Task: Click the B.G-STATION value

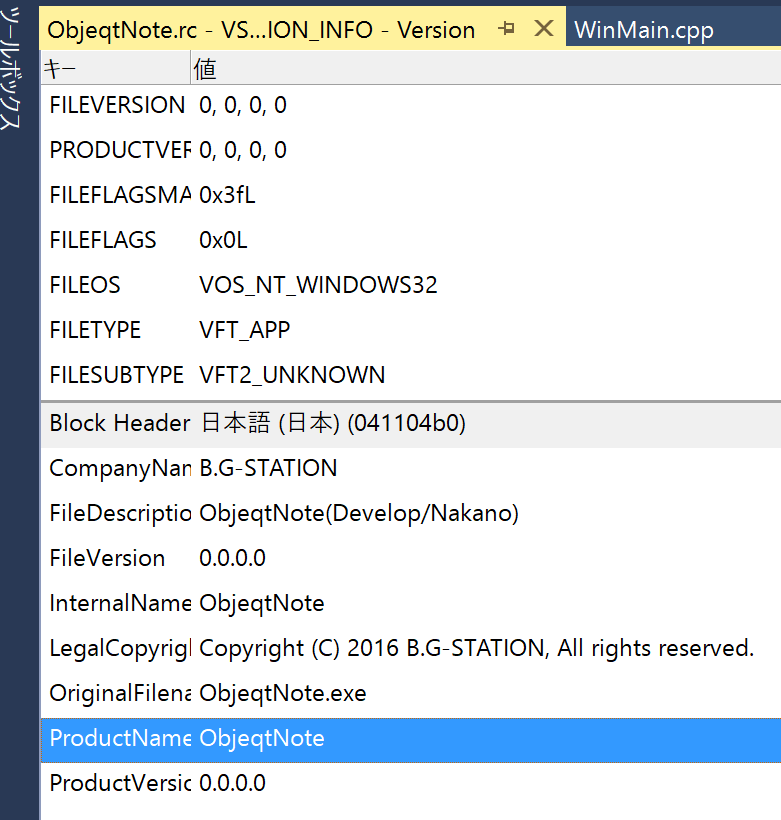Action: [268, 468]
